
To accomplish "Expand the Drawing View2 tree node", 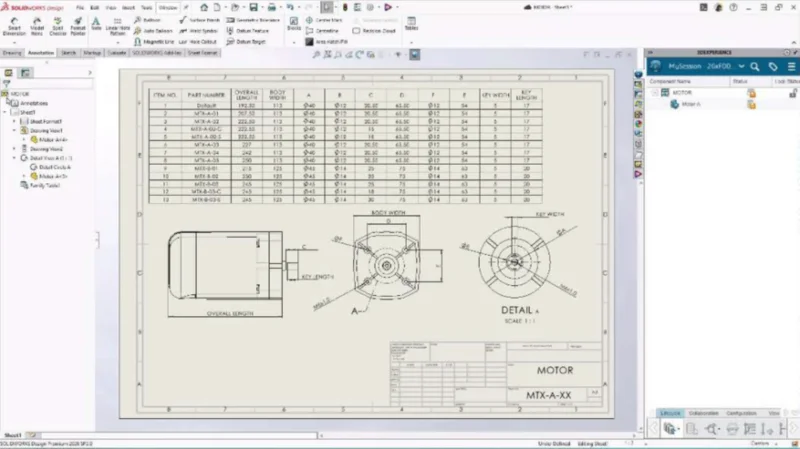I will [14, 149].
